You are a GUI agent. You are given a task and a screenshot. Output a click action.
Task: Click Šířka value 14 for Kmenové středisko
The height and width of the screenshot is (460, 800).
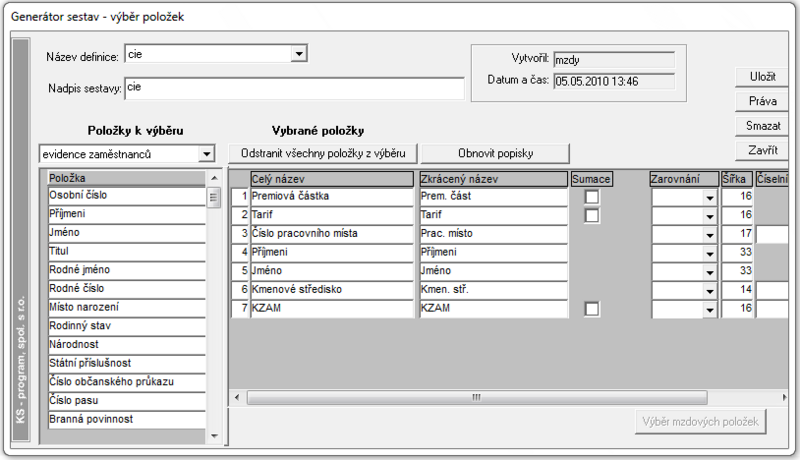(737, 290)
